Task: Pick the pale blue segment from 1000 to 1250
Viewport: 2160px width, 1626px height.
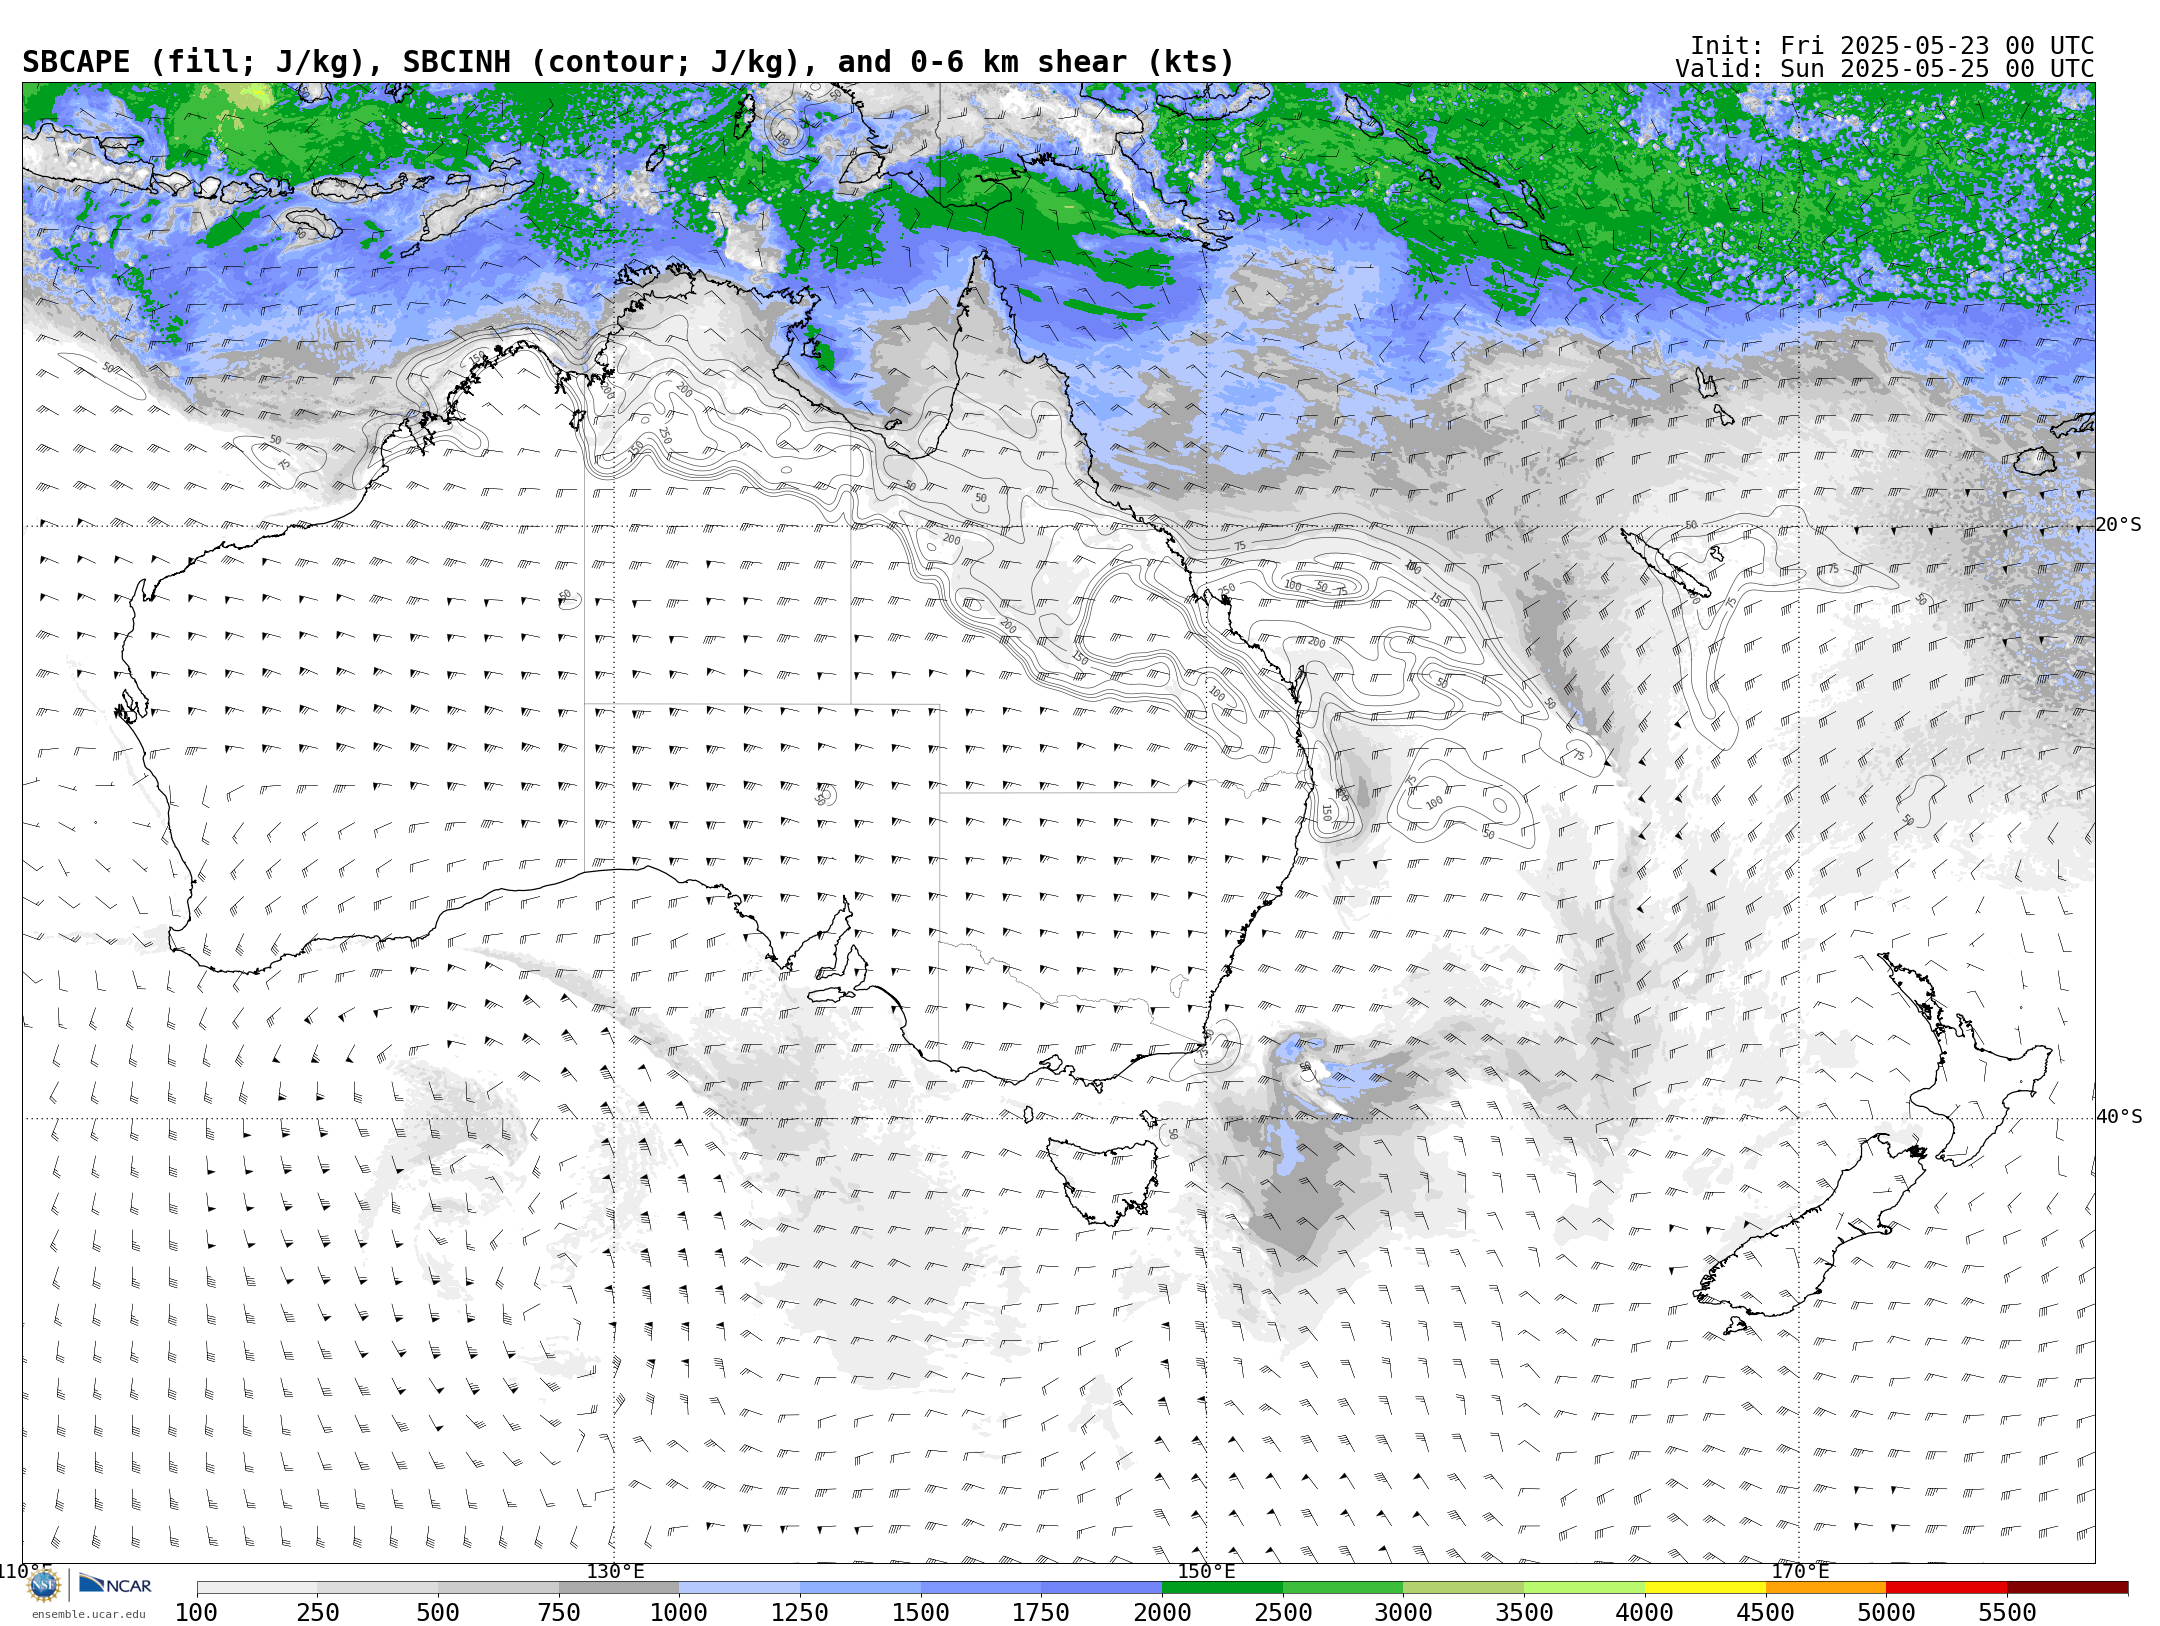Action: 739,1588
